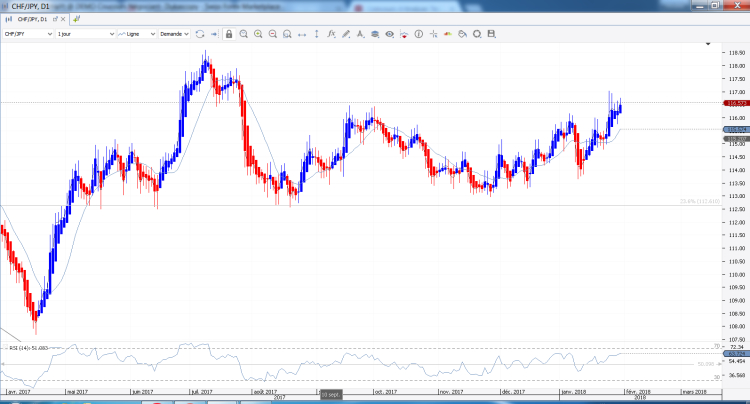This screenshot has height=404, width=750.
Task: Open the '1 jour' timeframe dropdown
Action: click(86, 34)
